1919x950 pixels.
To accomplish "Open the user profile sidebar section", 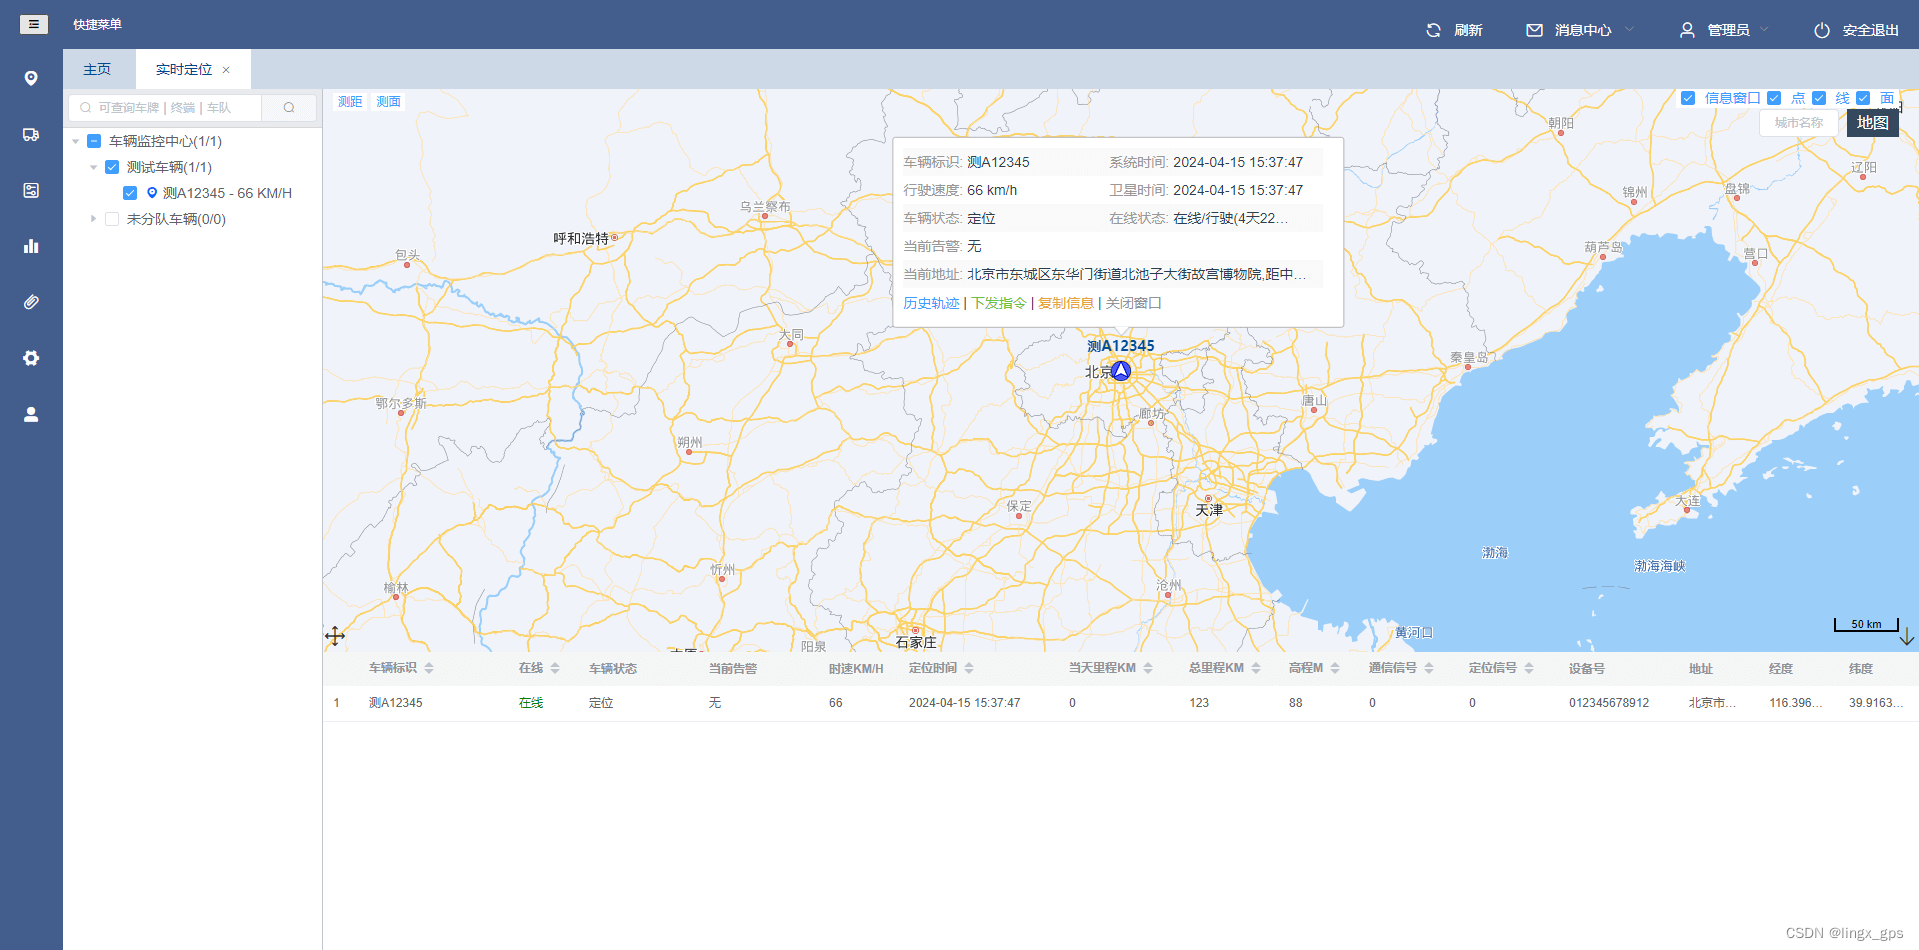I will click(31, 414).
